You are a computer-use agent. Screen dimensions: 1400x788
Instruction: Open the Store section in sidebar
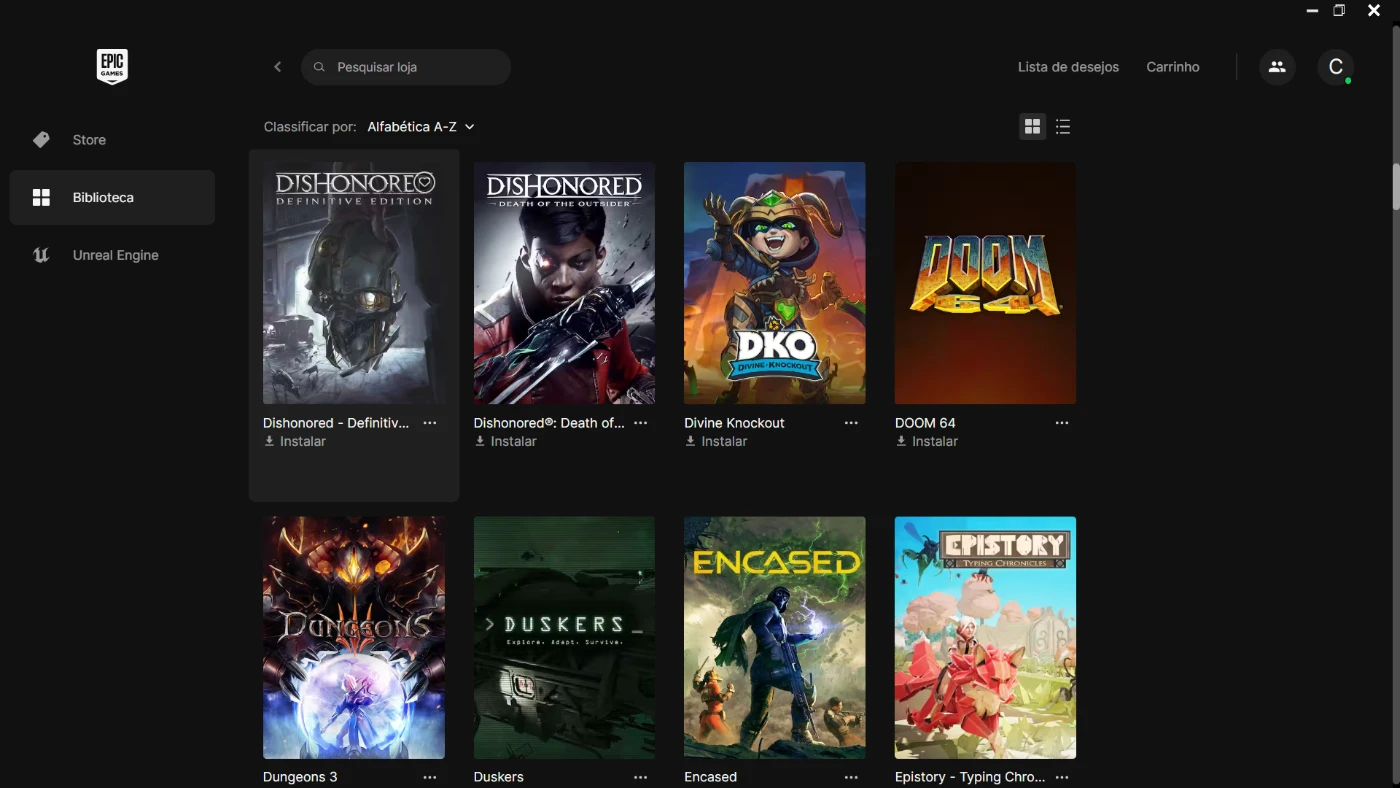point(112,140)
